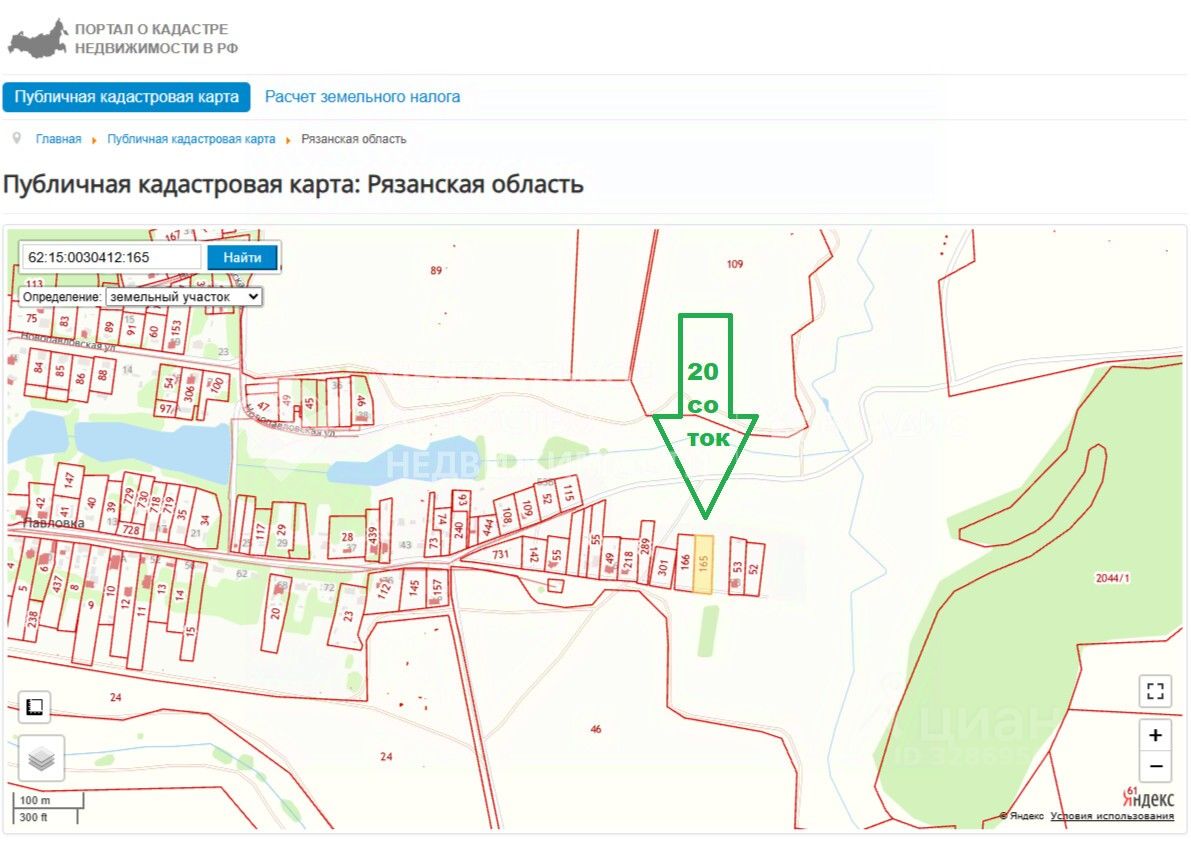Select parcel 115 on the map

[x=568, y=494]
